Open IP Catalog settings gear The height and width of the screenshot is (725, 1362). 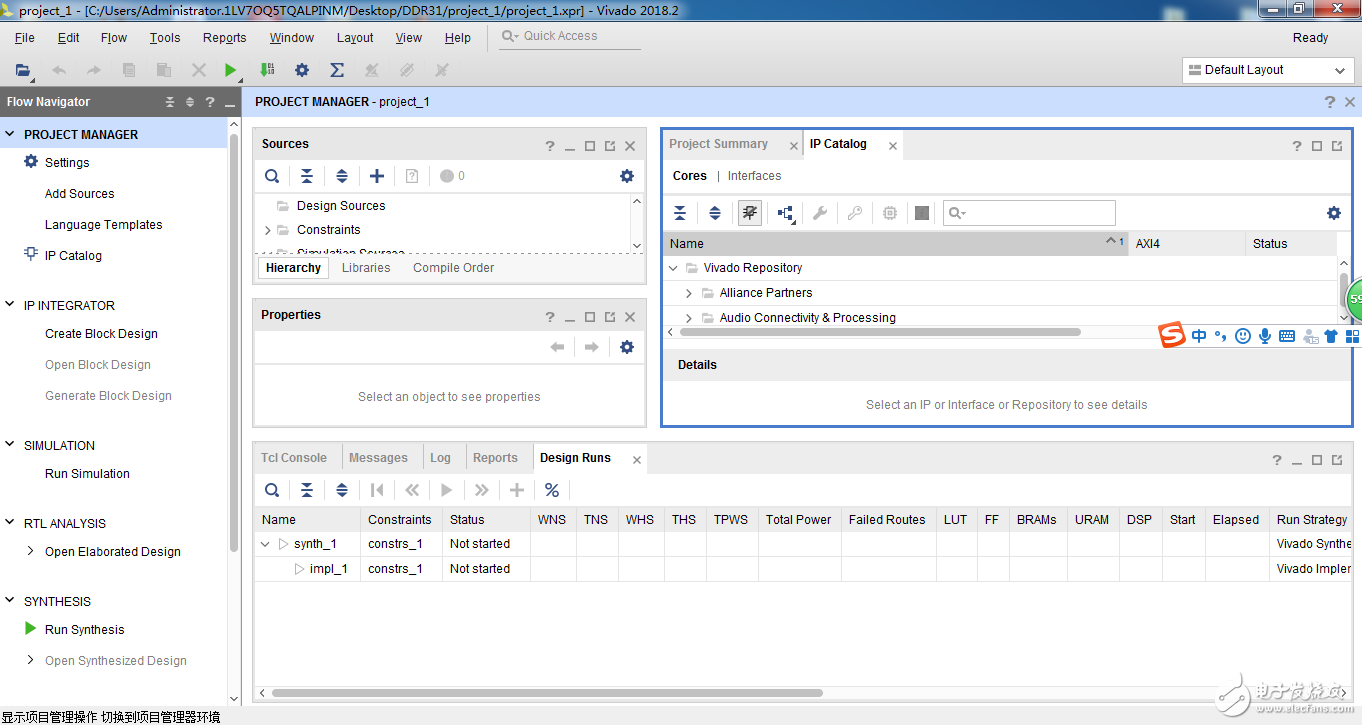[1334, 213]
